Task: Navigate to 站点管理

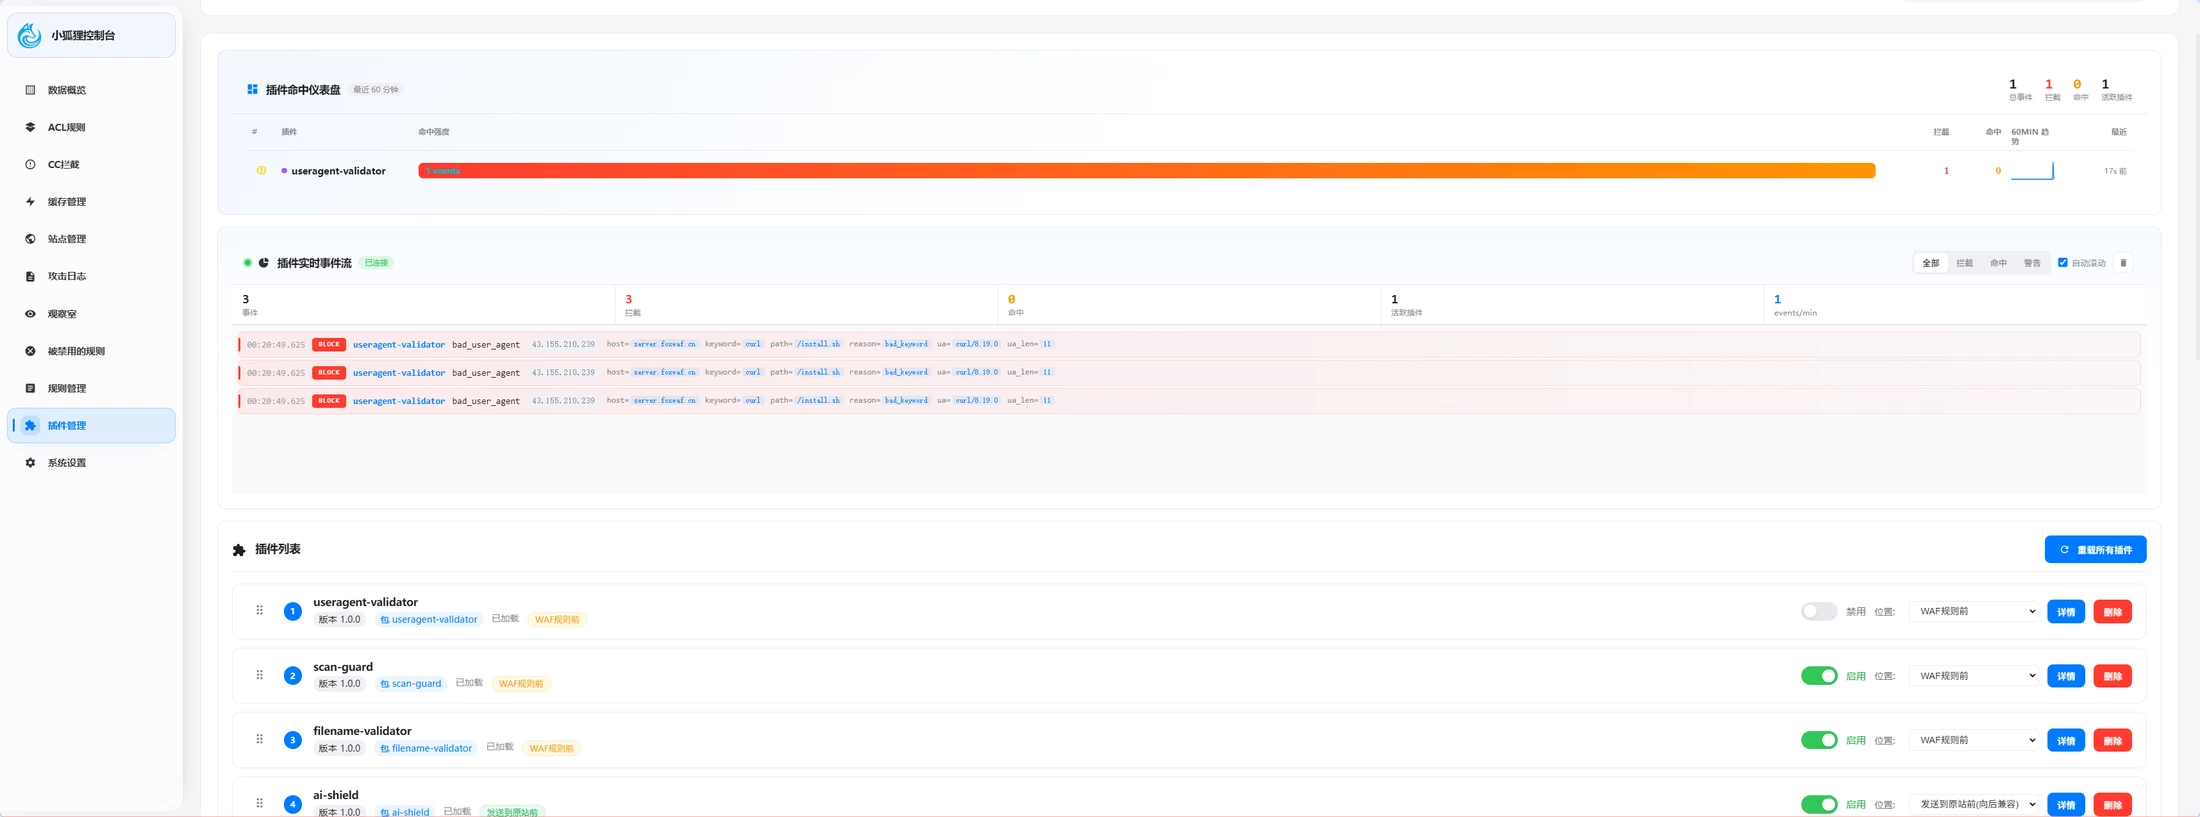Action: [x=91, y=239]
